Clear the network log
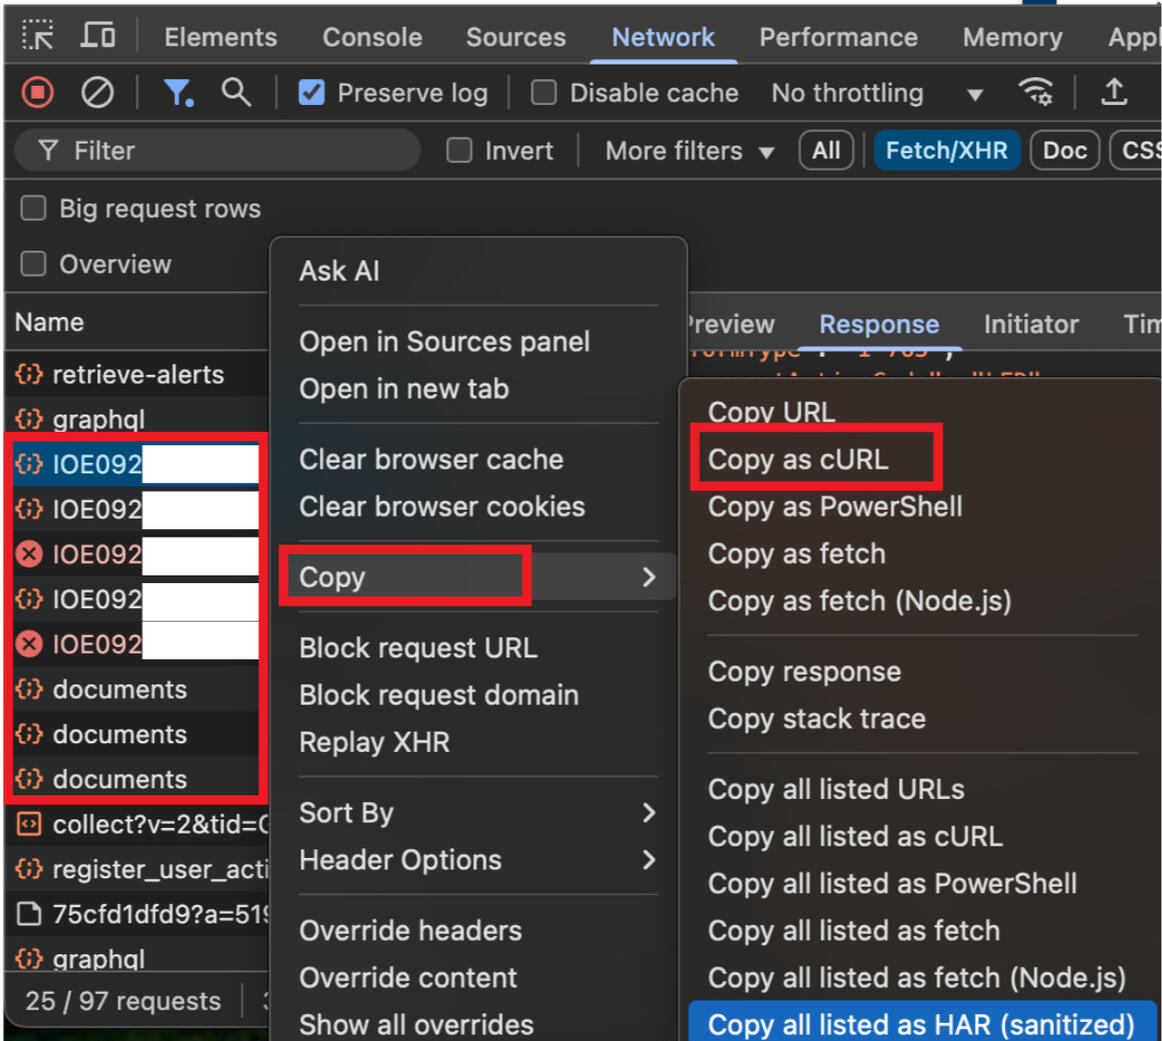Screen dimensions: 1162x1041 pyautogui.click(x=97, y=93)
